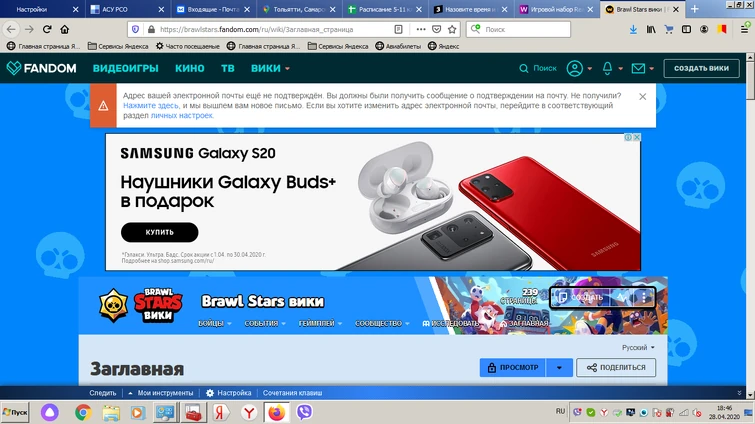
Task: Open wiki activity icon in header
Action: pyautogui.click(x=622, y=297)
